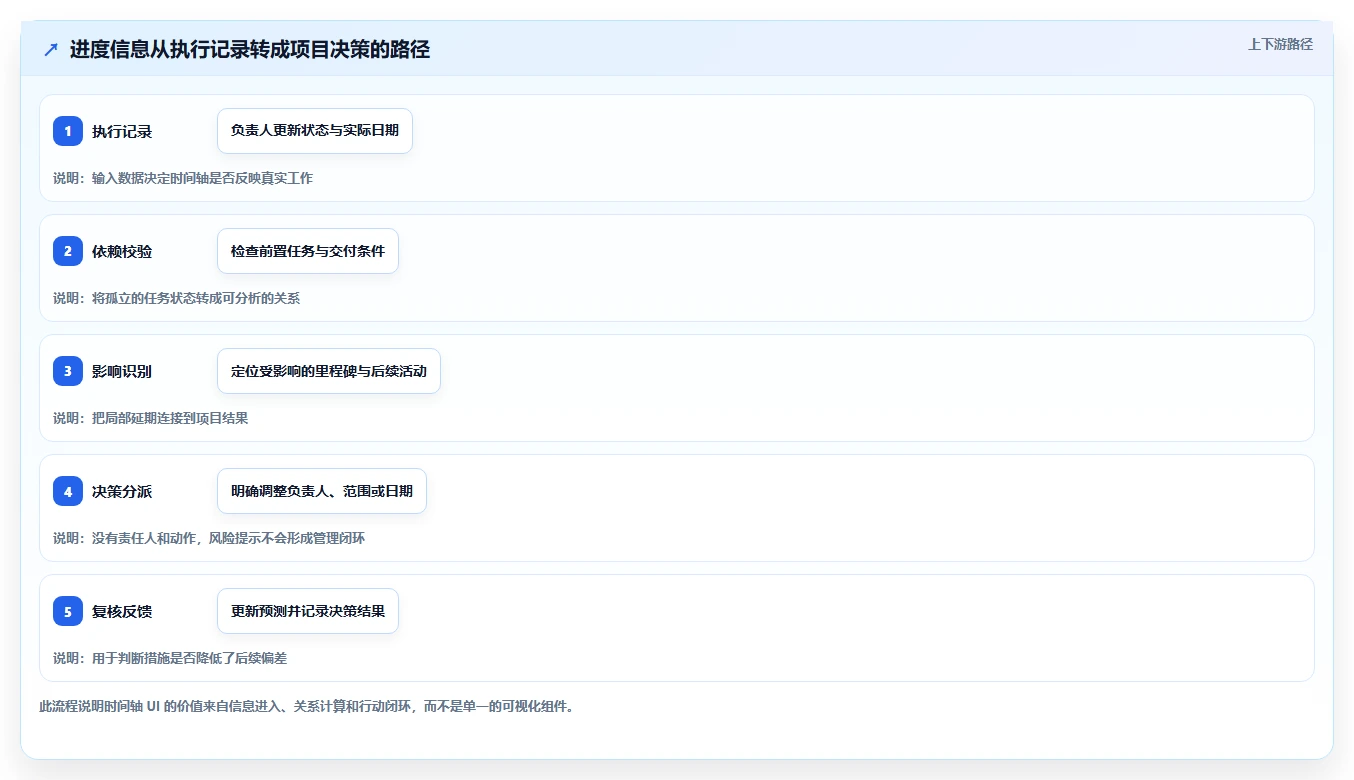Viewport: 1354px width, 780px height.
Task: Select step number 2 badge
Action: (68, 251)
